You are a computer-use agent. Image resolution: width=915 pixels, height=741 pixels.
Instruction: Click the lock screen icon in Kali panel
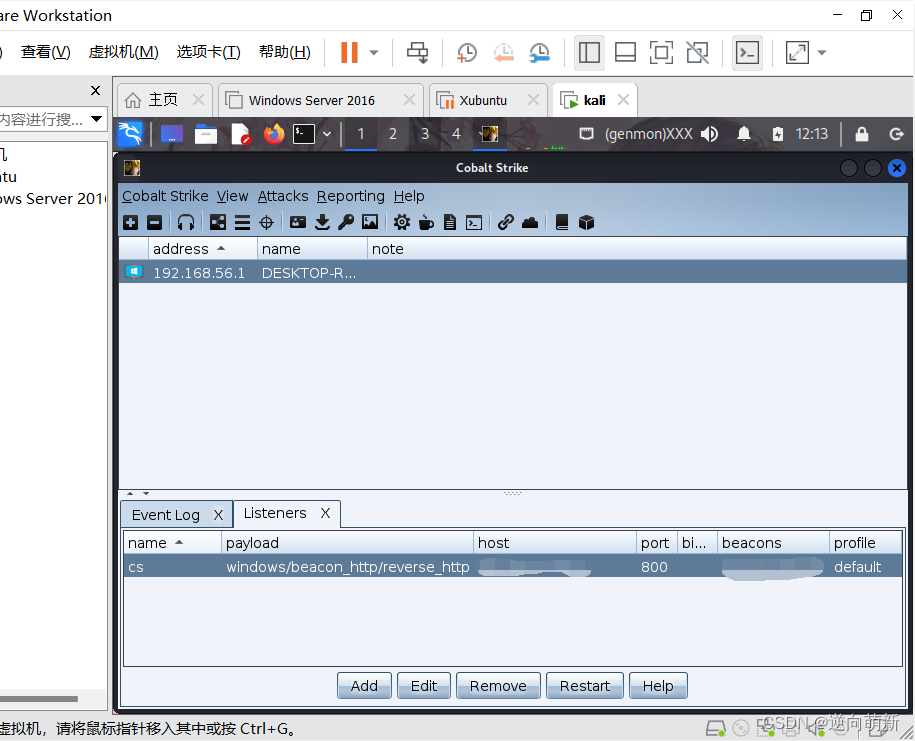(861, 134)
